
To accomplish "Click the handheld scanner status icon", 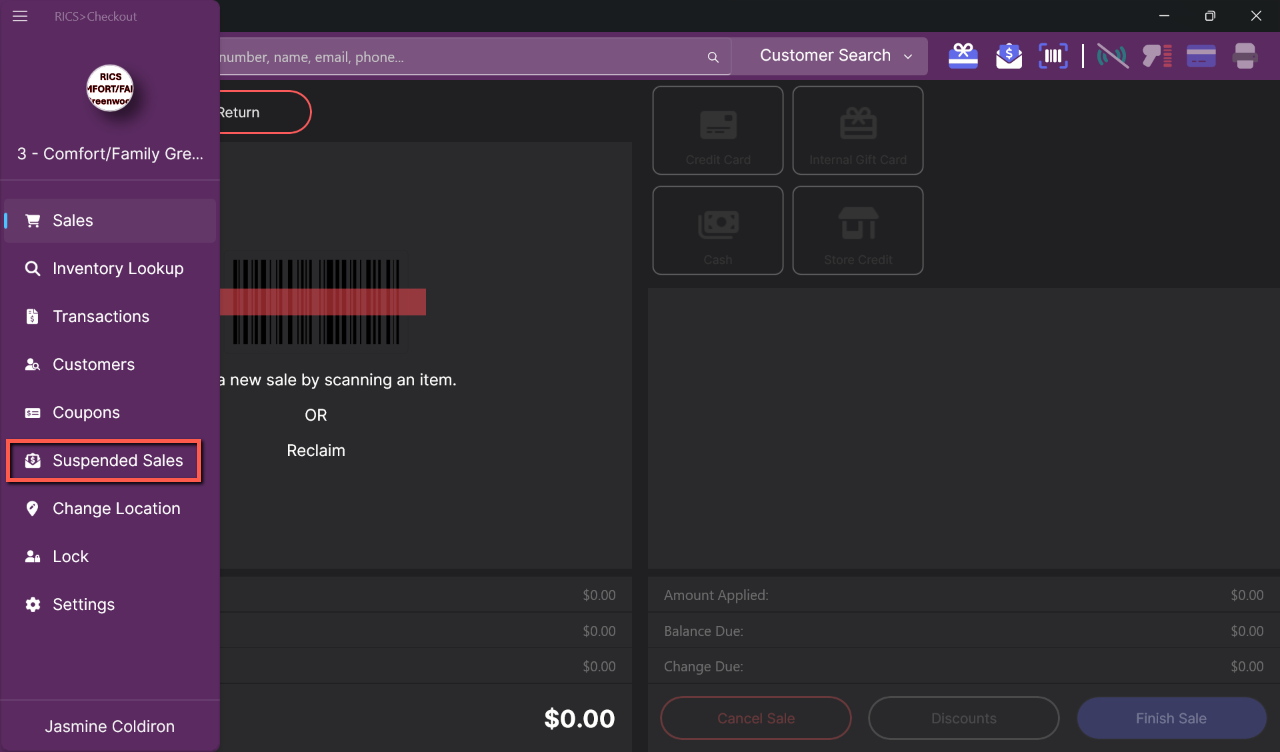I will [1157, 56].
